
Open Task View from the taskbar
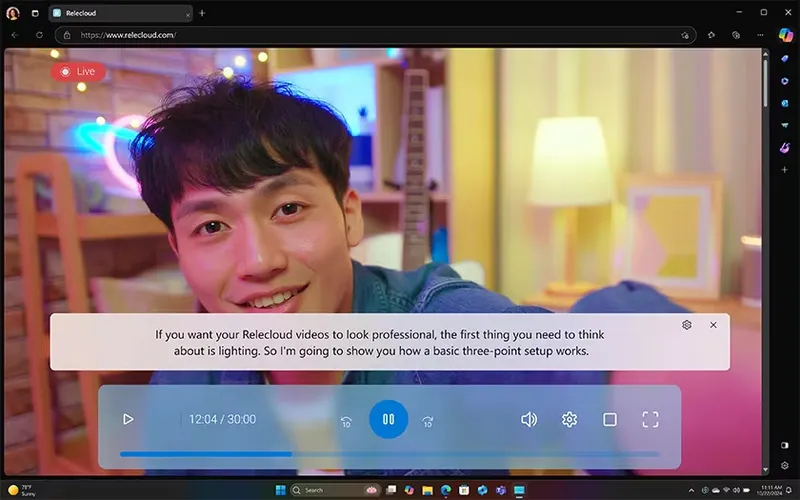click(391, 490)
